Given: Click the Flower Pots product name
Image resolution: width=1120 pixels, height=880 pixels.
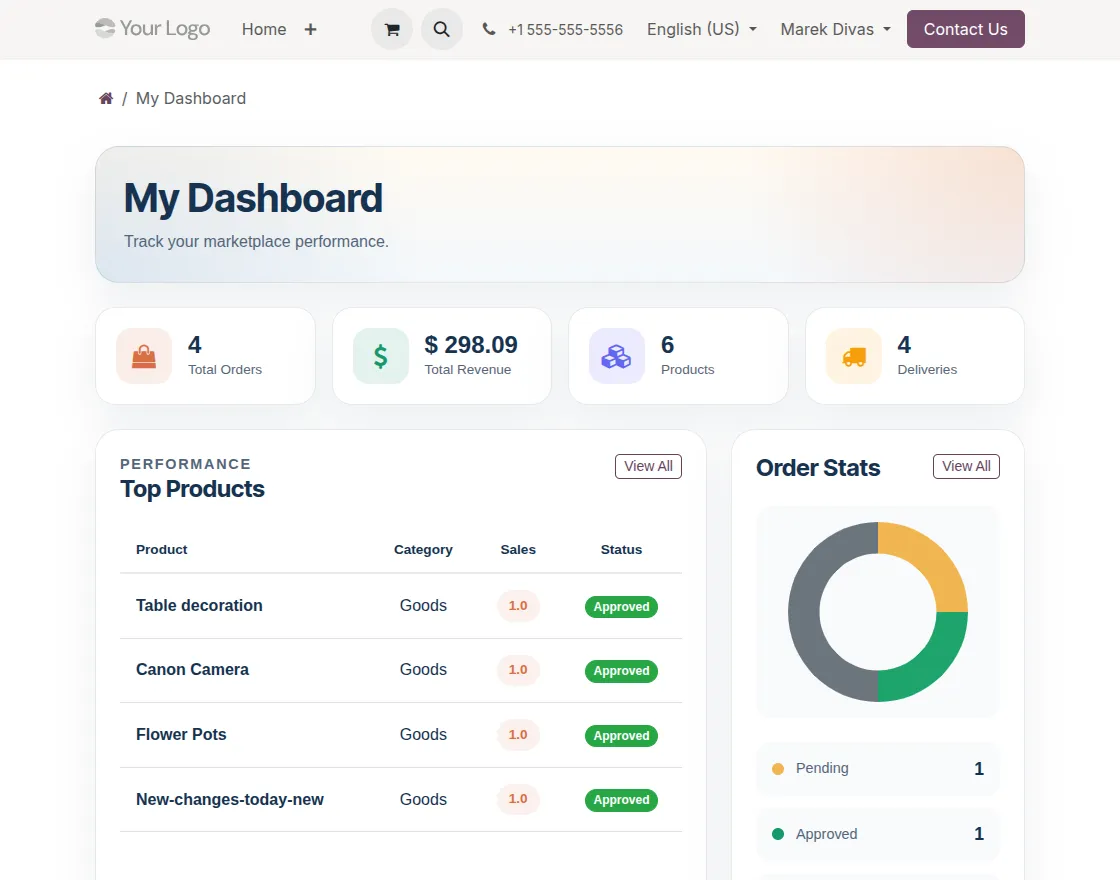Looking at the screenshot, I should point(181,734).
